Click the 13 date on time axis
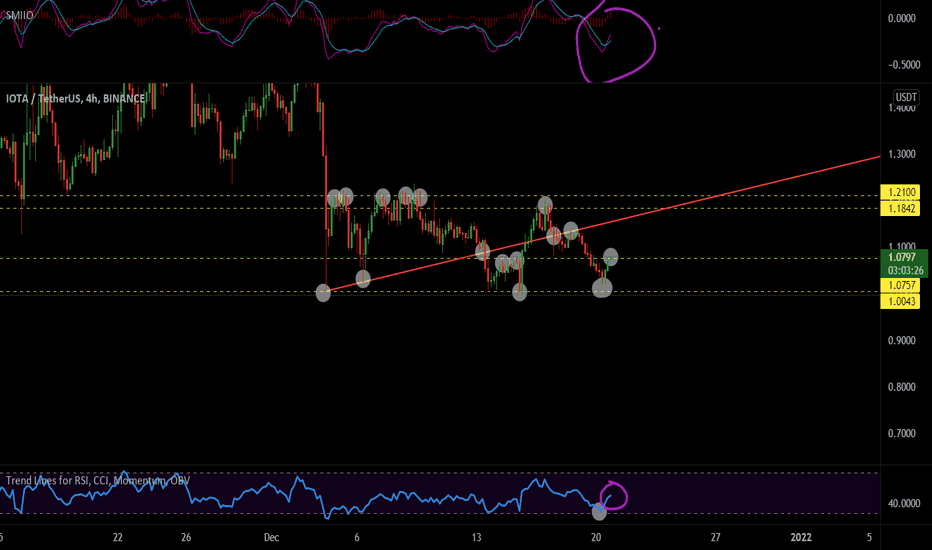The image size is (932, 550). [477, 538]
